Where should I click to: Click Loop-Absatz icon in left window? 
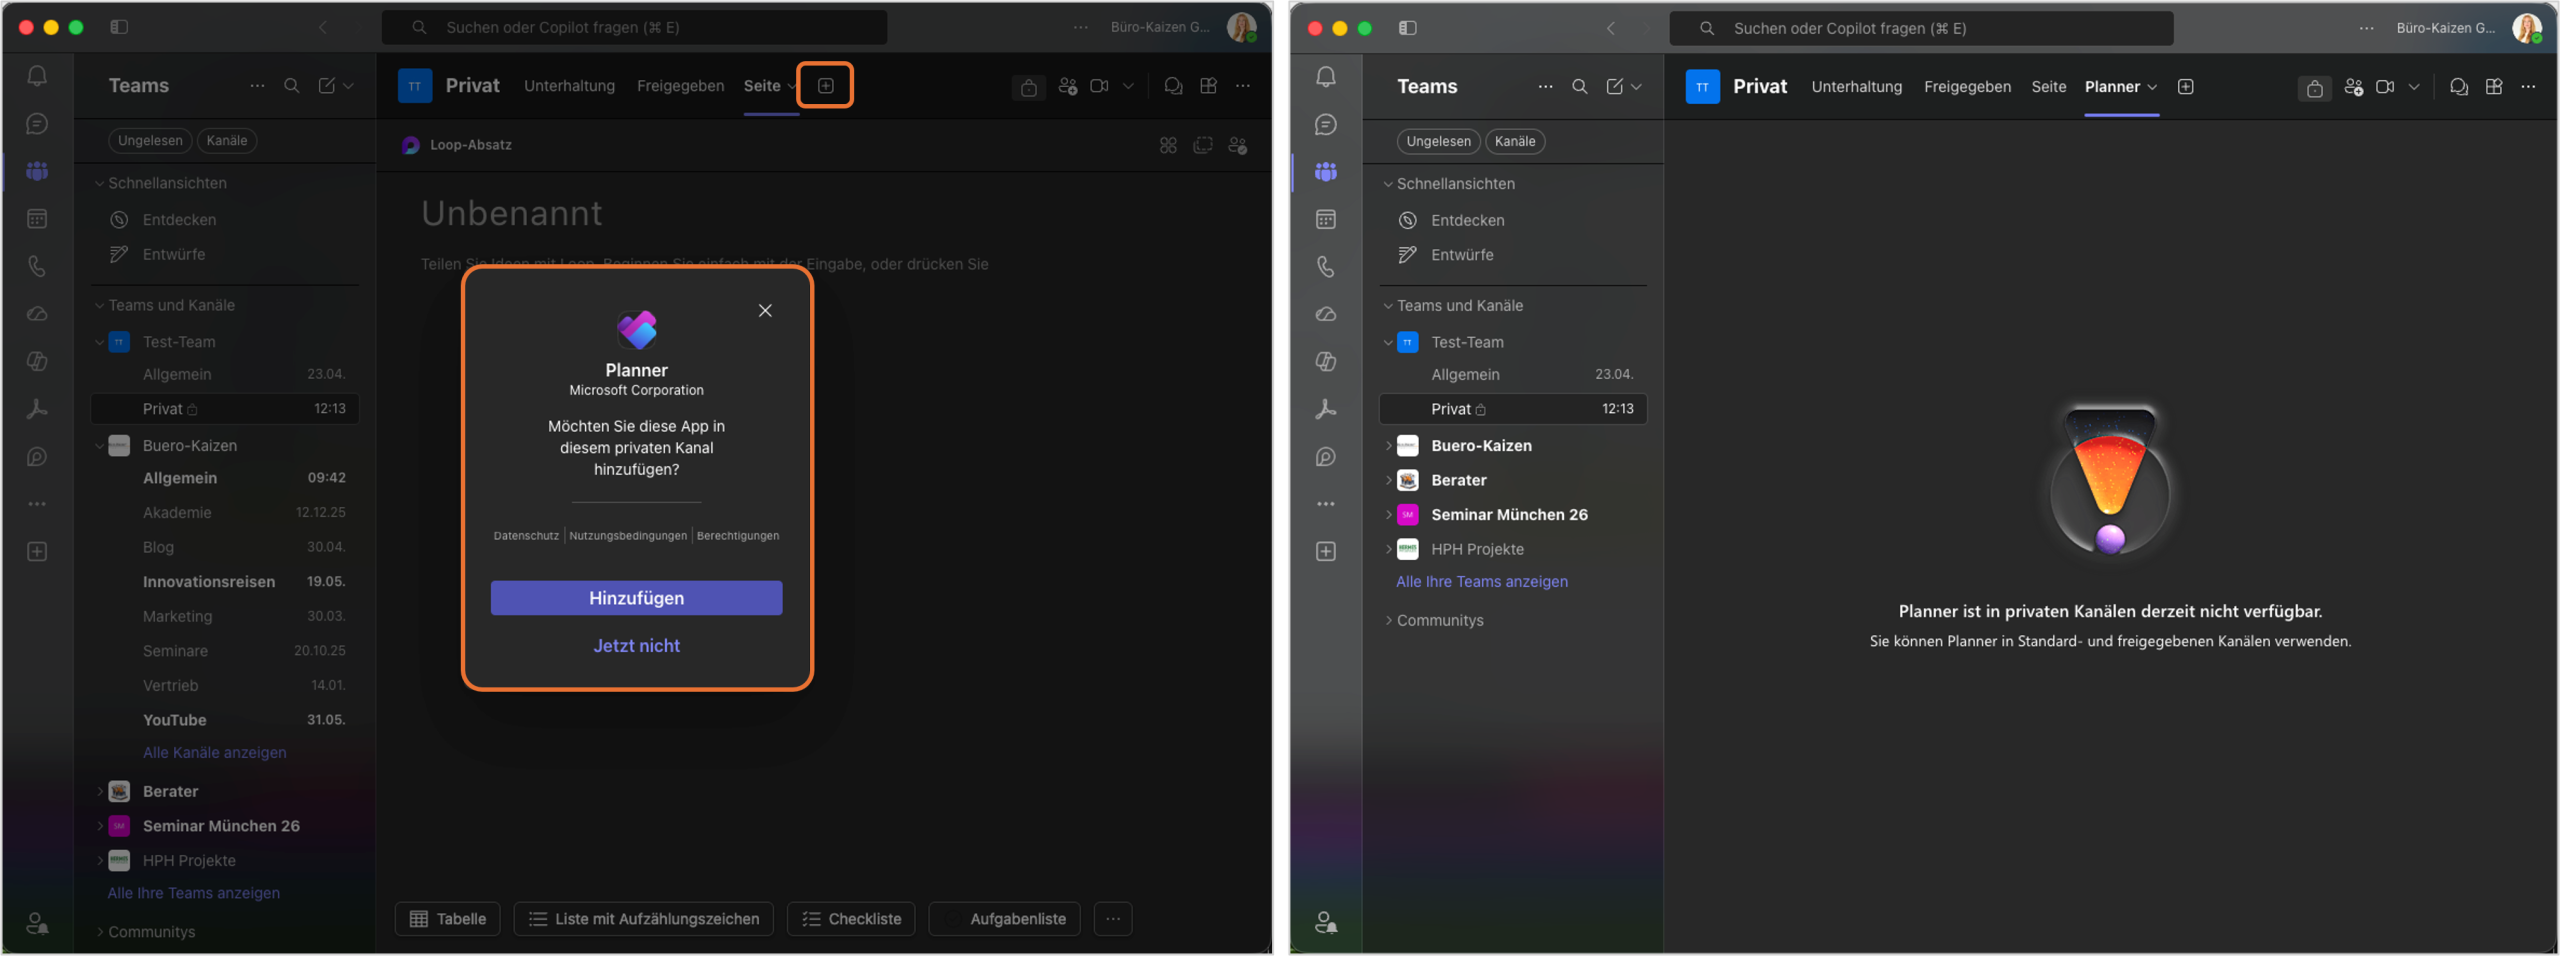click(x=410, y=145)
